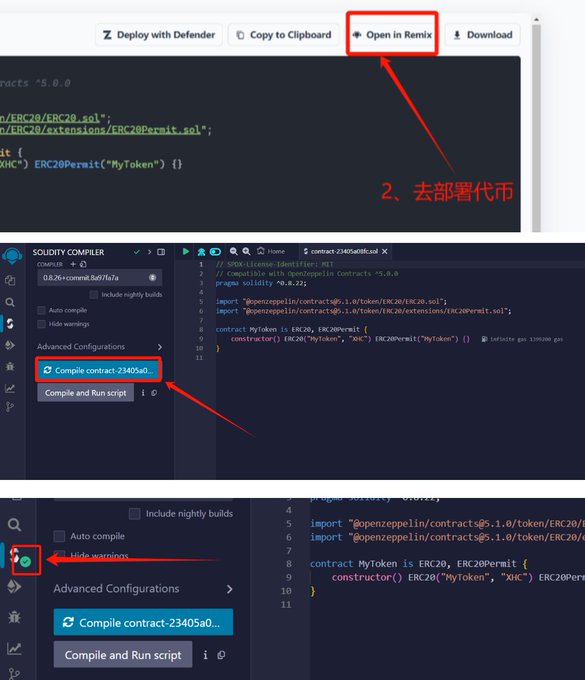The image size is (585, 680).
Task: Switch to the Home tab
Action: tap(271, 251)
